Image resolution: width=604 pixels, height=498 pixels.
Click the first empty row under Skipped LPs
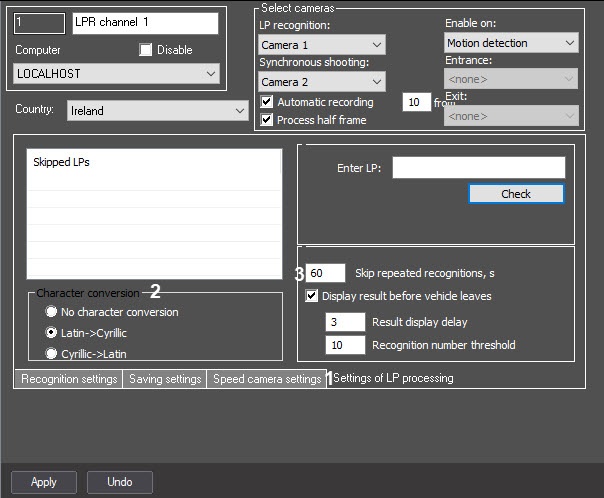(x=154, y=182)
